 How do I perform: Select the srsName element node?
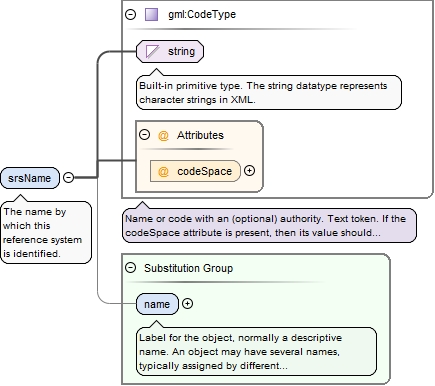(x=30, y=178)
